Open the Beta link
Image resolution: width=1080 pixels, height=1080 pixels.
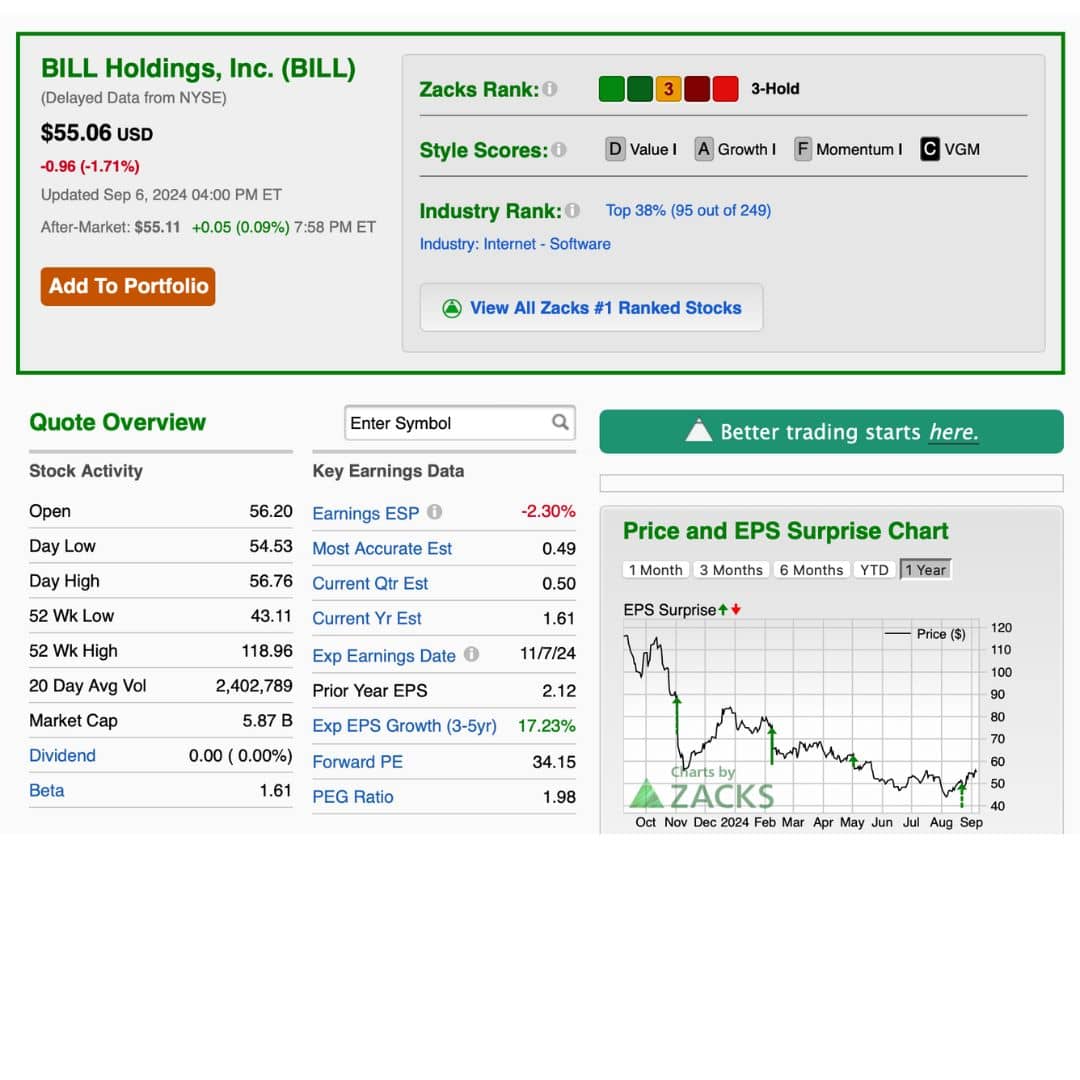coord(46,791)
